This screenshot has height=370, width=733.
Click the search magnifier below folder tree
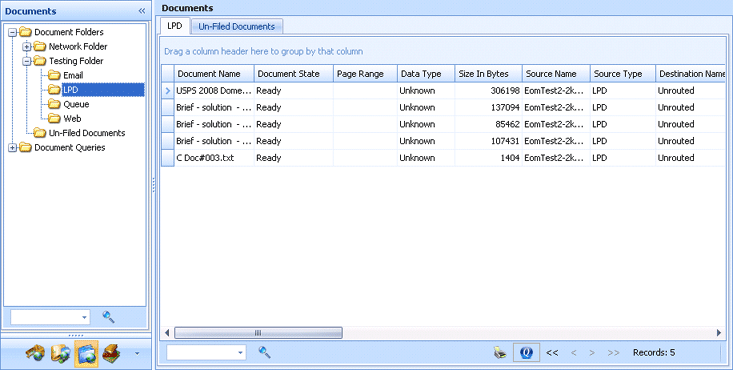(x=108, y=317)
